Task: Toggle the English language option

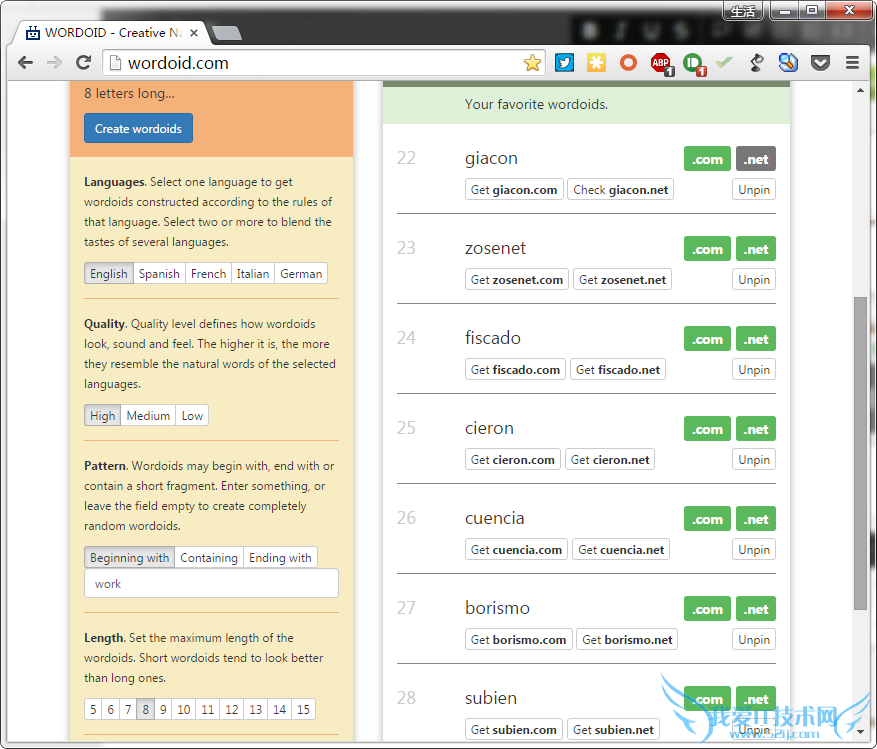Action: [109, 274]
